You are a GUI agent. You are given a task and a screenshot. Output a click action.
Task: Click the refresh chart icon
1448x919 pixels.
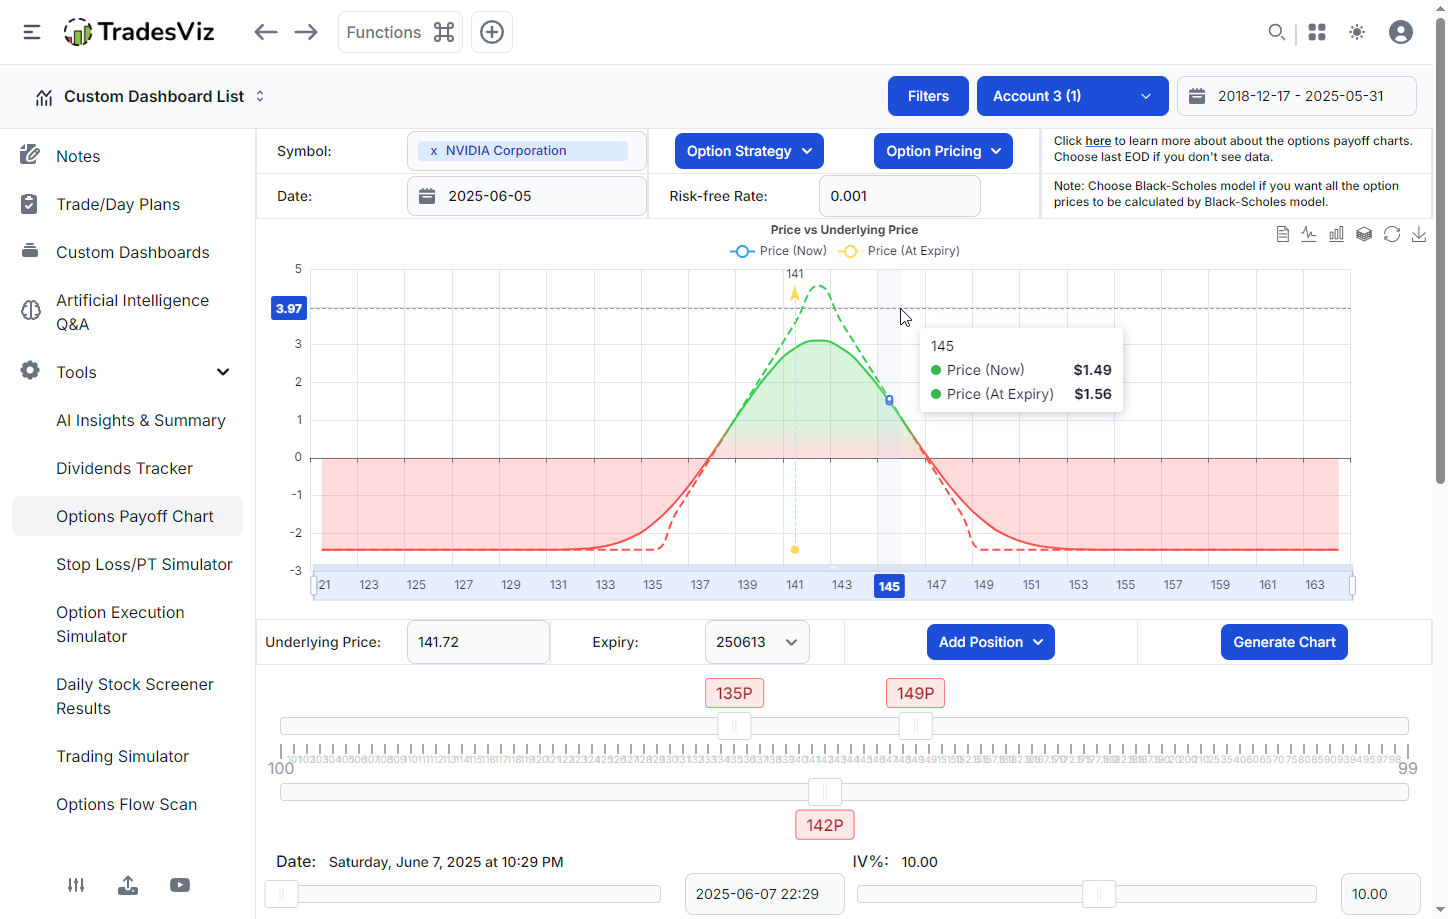(1392, 233)
